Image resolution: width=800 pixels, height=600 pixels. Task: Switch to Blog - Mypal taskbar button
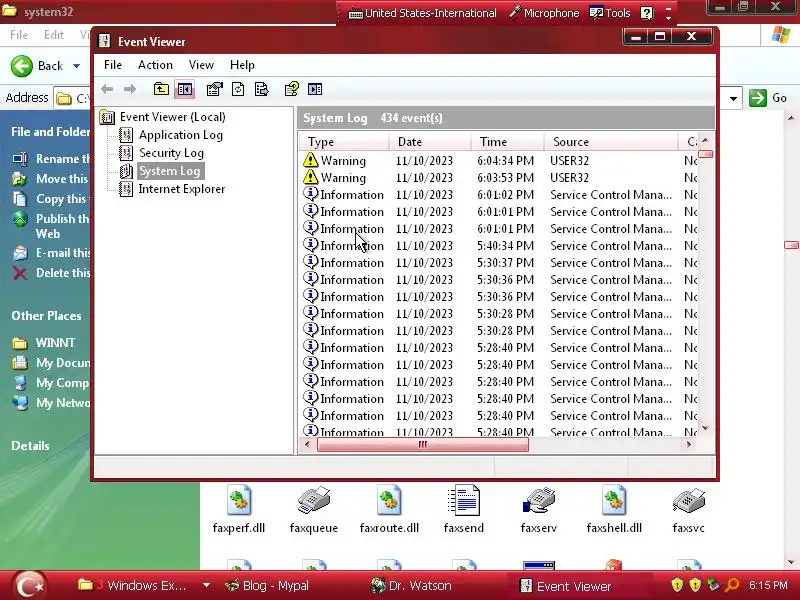point(267,586)
